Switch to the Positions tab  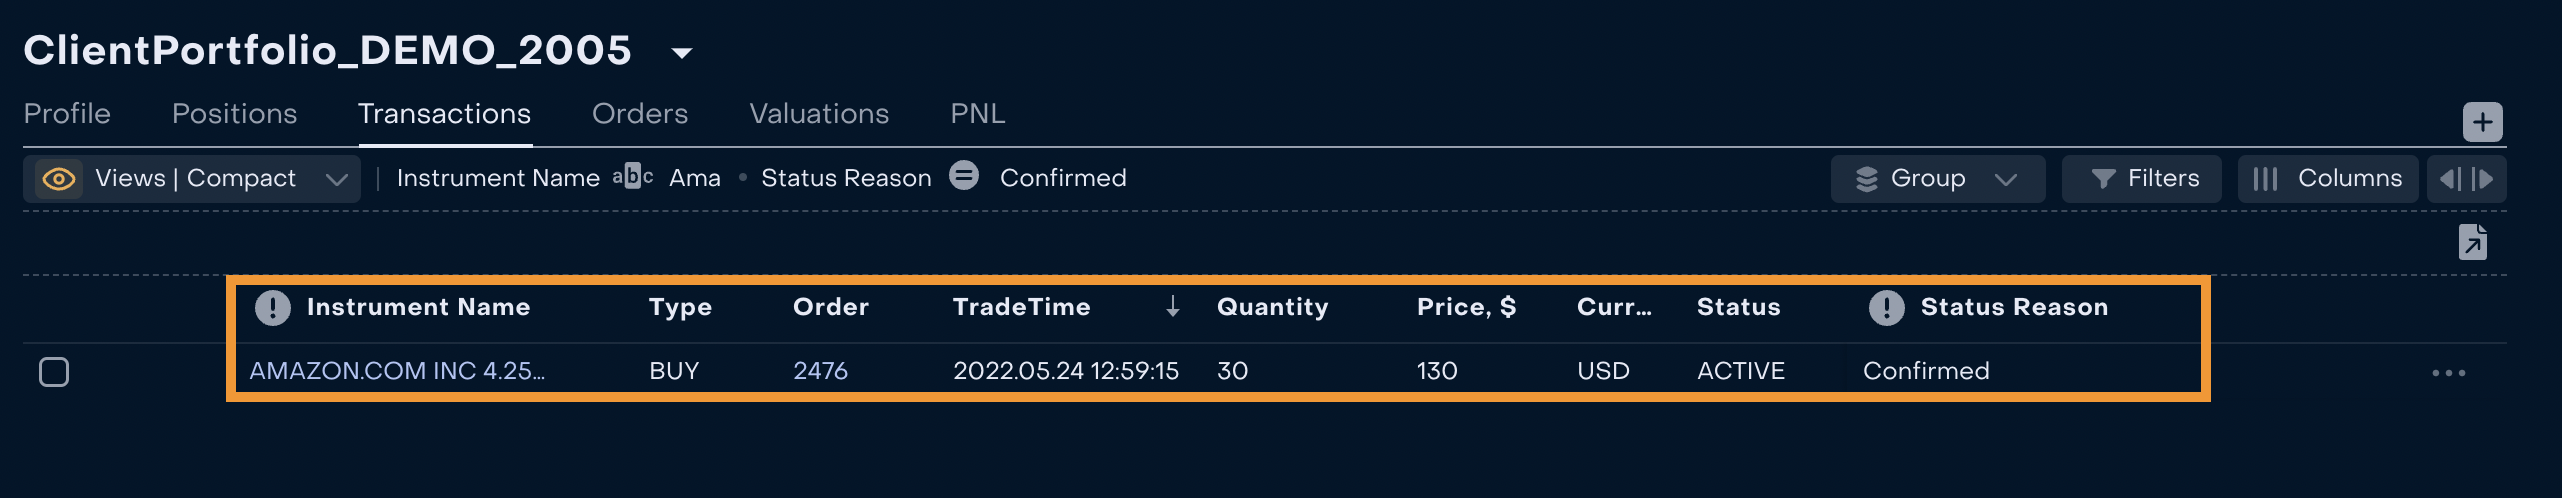pyautogui.click(x=234, y=114)
